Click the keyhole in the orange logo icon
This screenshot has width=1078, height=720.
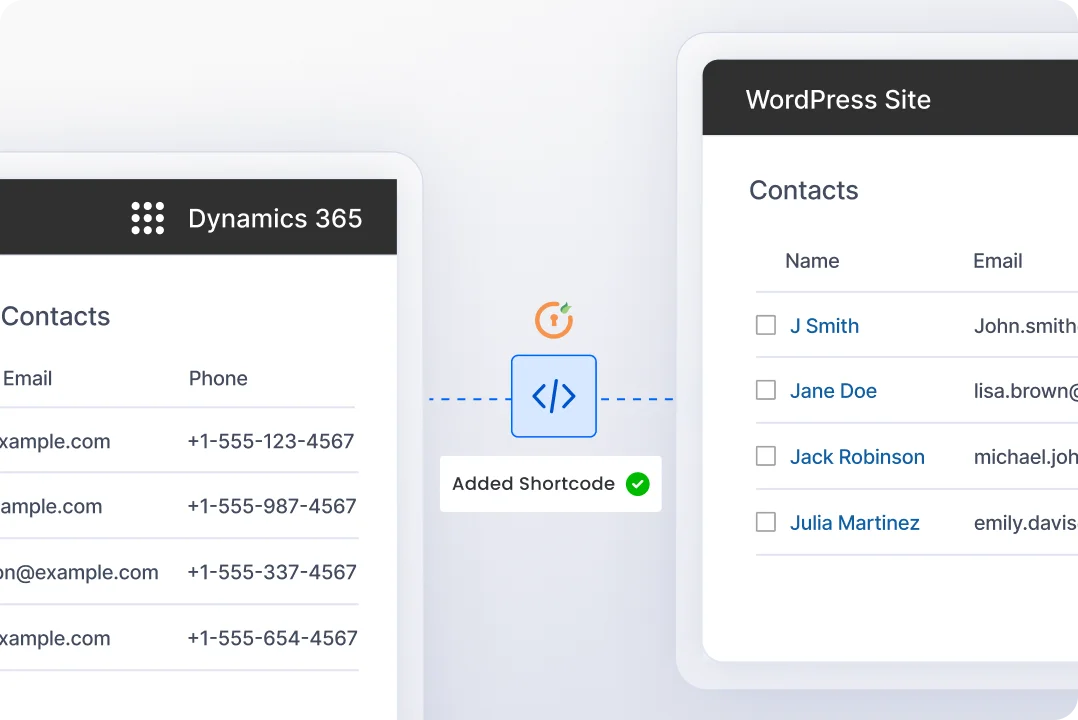tap(553, 321)
